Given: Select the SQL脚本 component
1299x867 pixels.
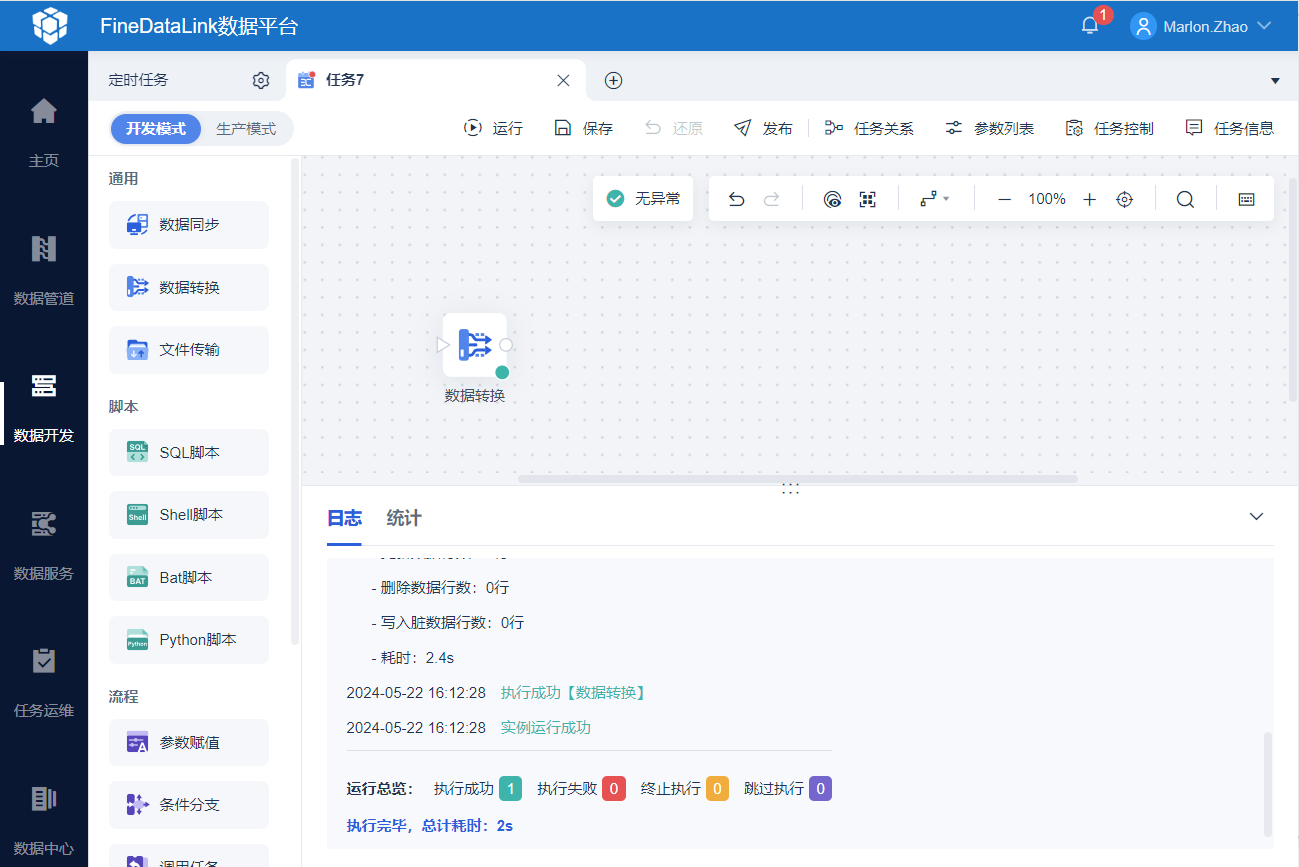Looking at the screenshot, I should [189, 453].
